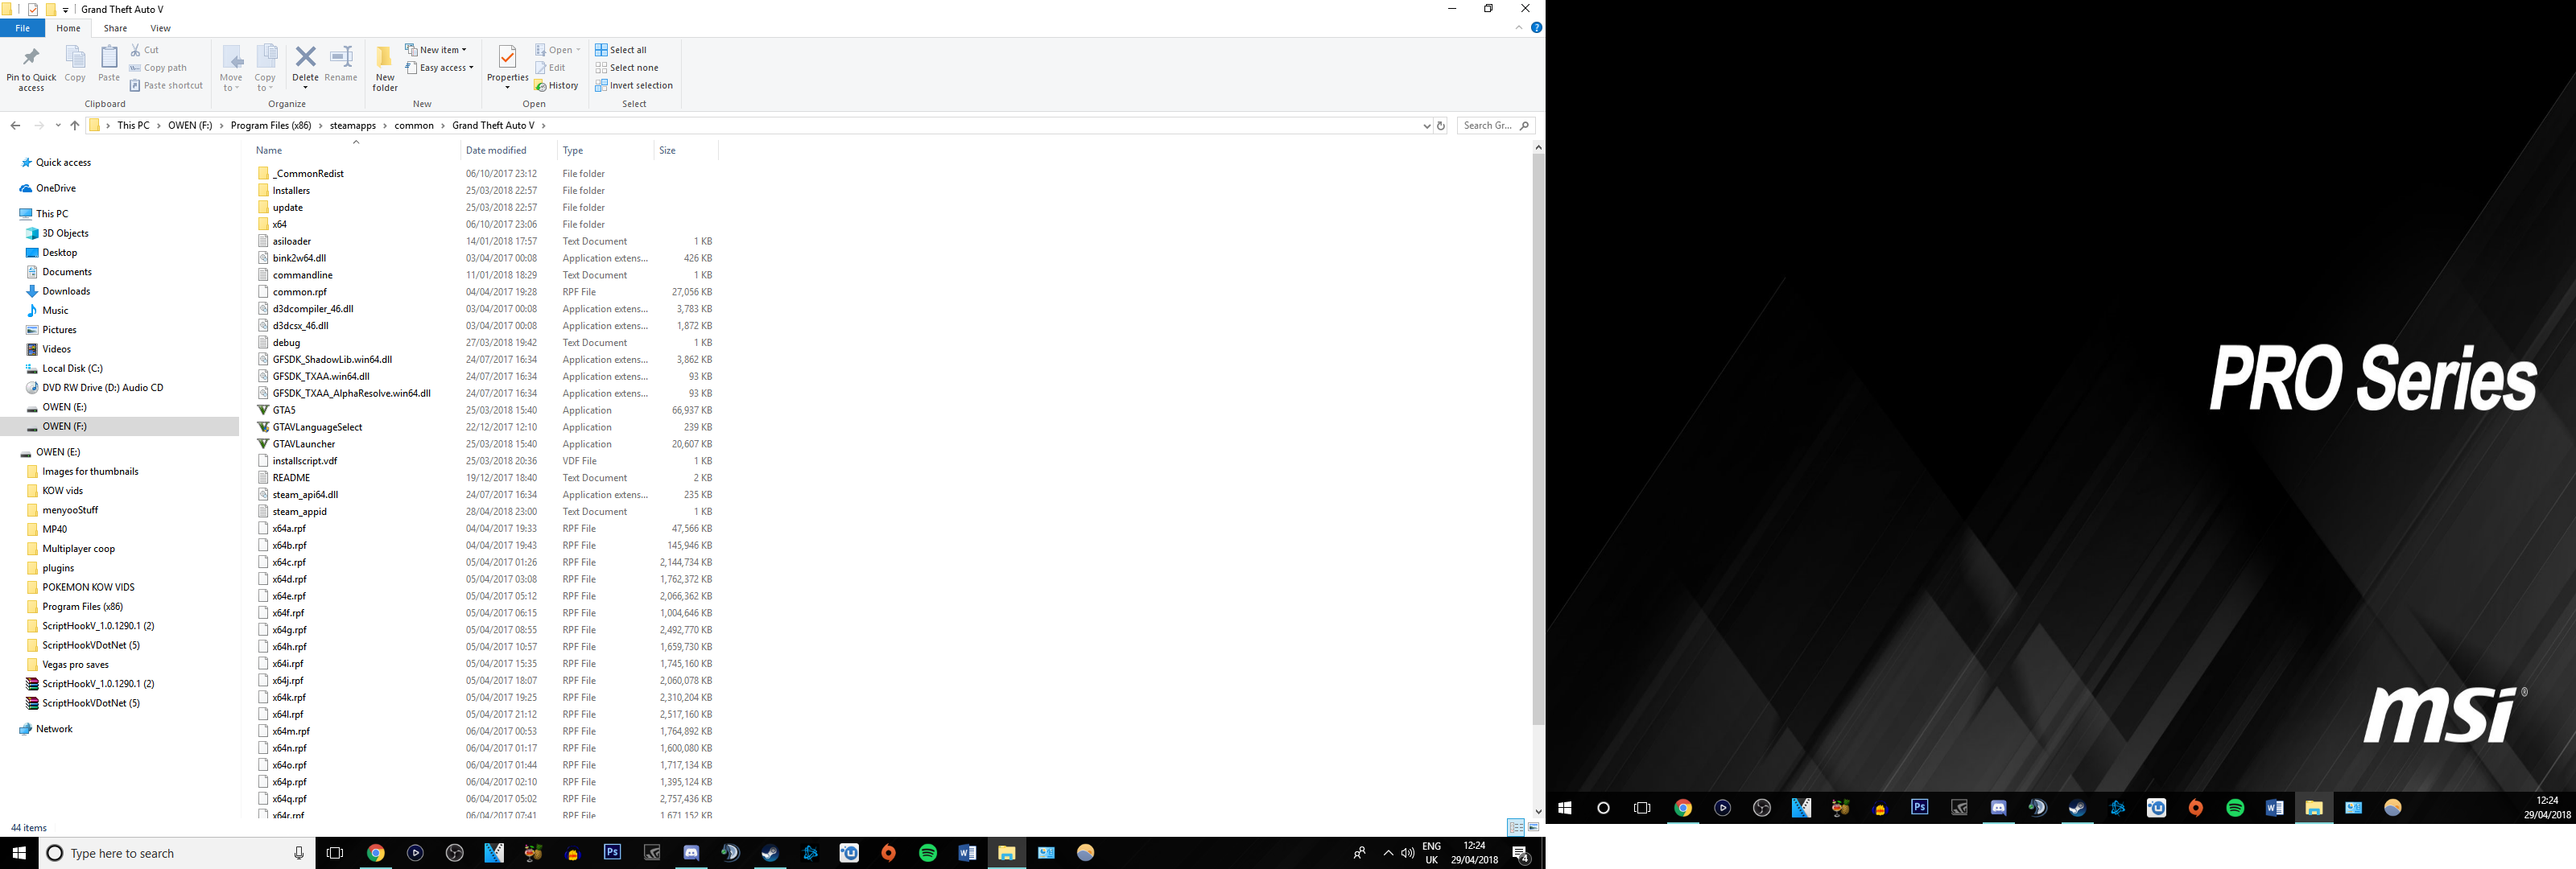Open the Windows Start button, left taskbar
This screenshot has height=869, width=2576.
click(19, 853)
